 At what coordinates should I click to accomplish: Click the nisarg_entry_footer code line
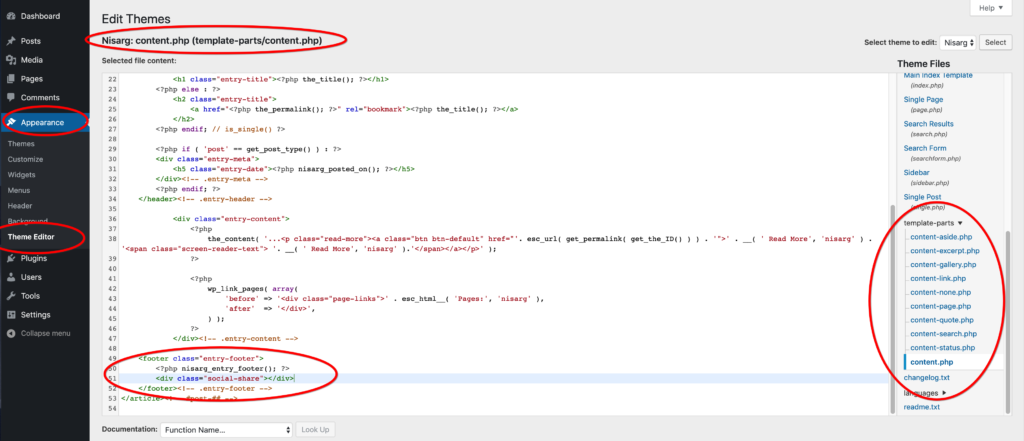coord(222,368)
